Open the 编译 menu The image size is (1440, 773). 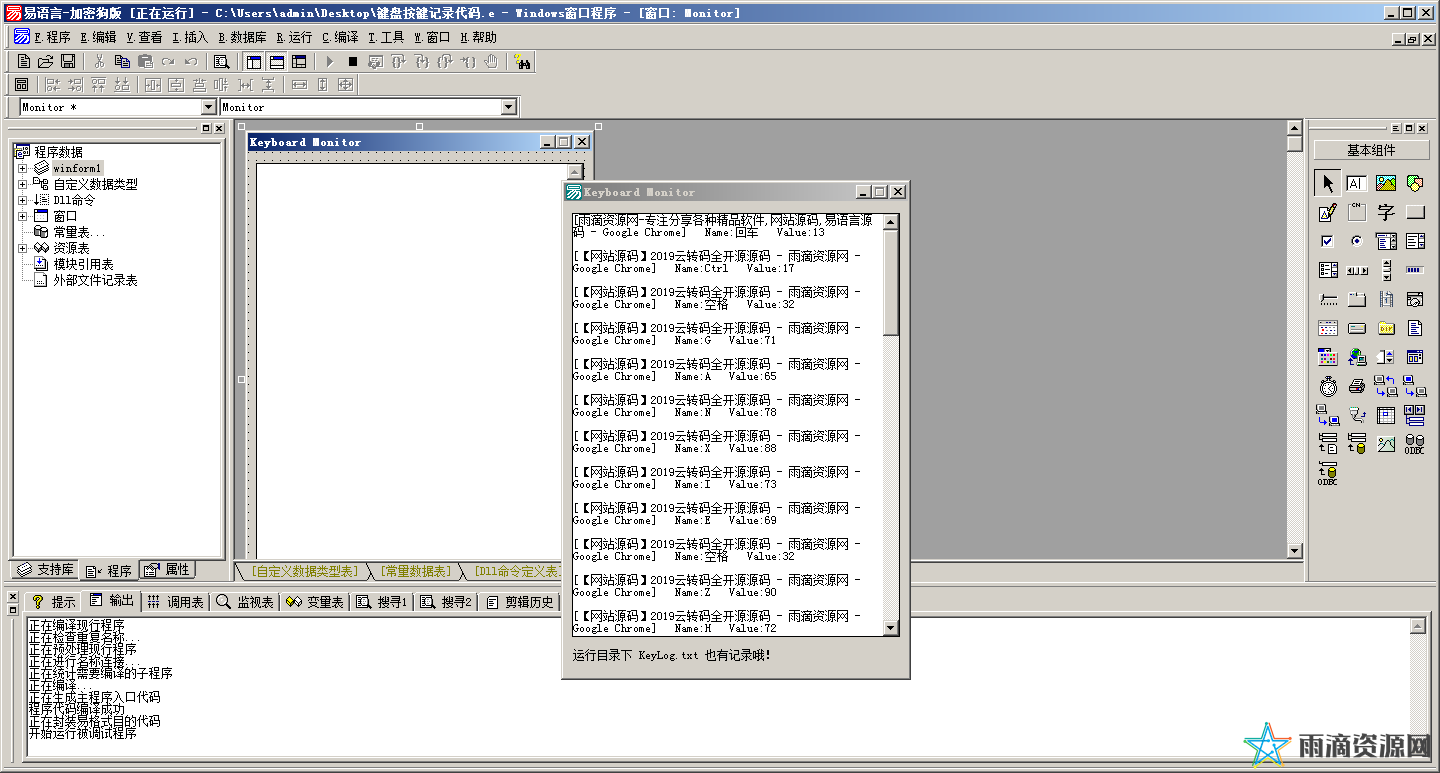coord(340,37)
